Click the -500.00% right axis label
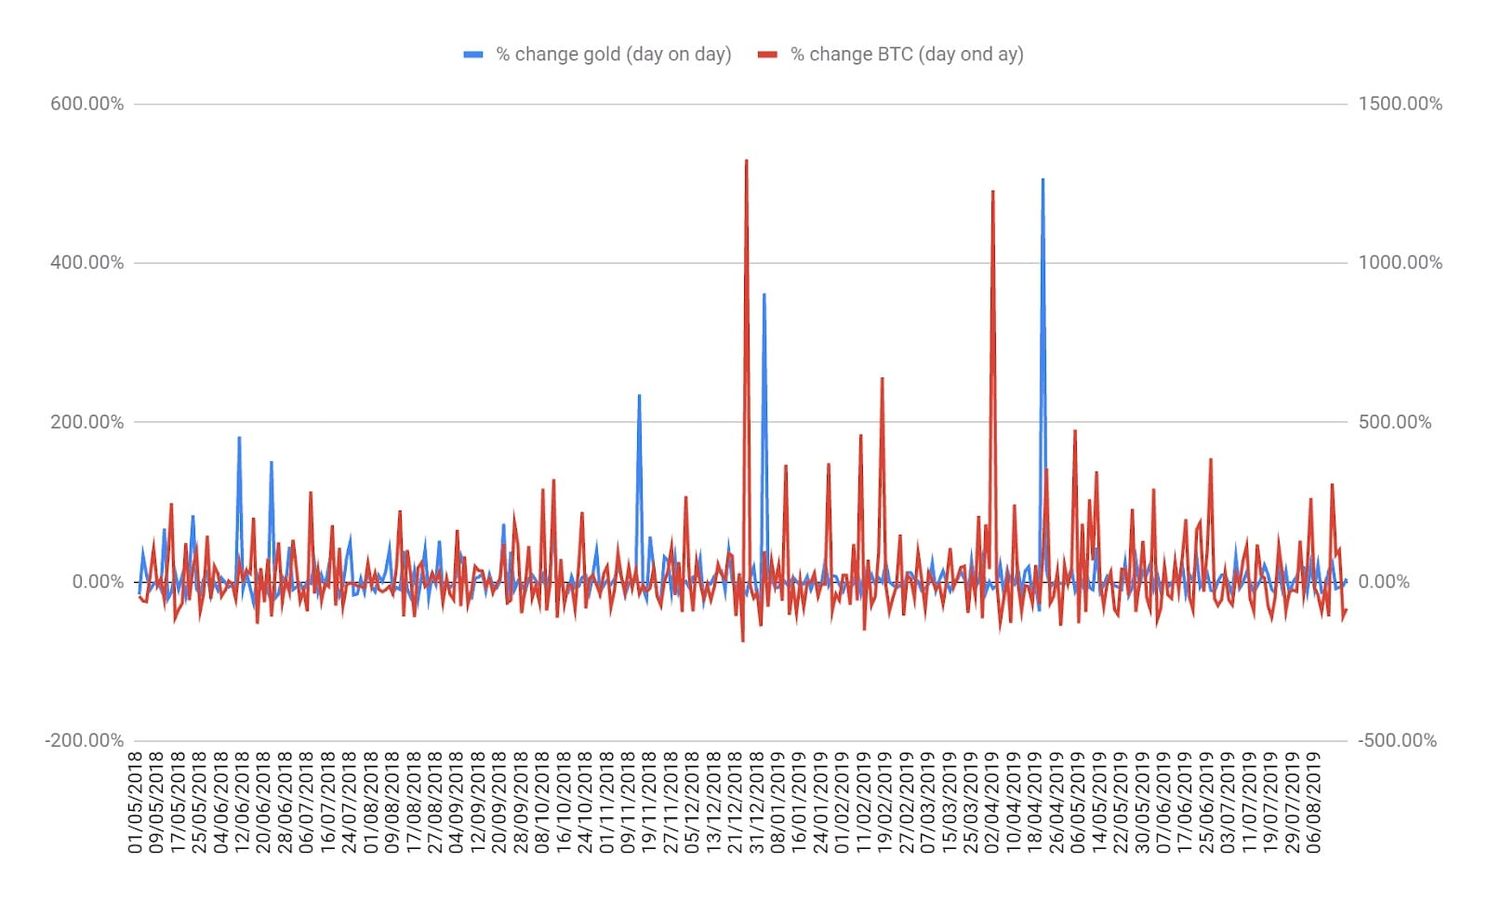This screenshot has width=1488, height=899. [x=1398, y=741]
